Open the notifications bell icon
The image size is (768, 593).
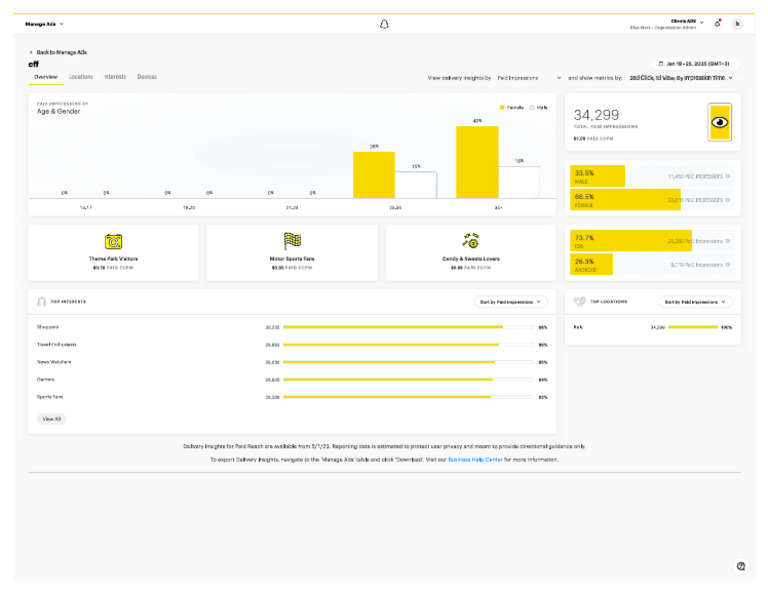717,23
